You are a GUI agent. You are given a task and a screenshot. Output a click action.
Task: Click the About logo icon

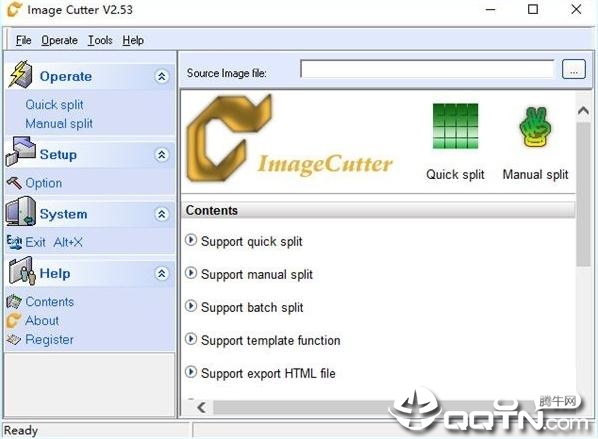point(14,320)
